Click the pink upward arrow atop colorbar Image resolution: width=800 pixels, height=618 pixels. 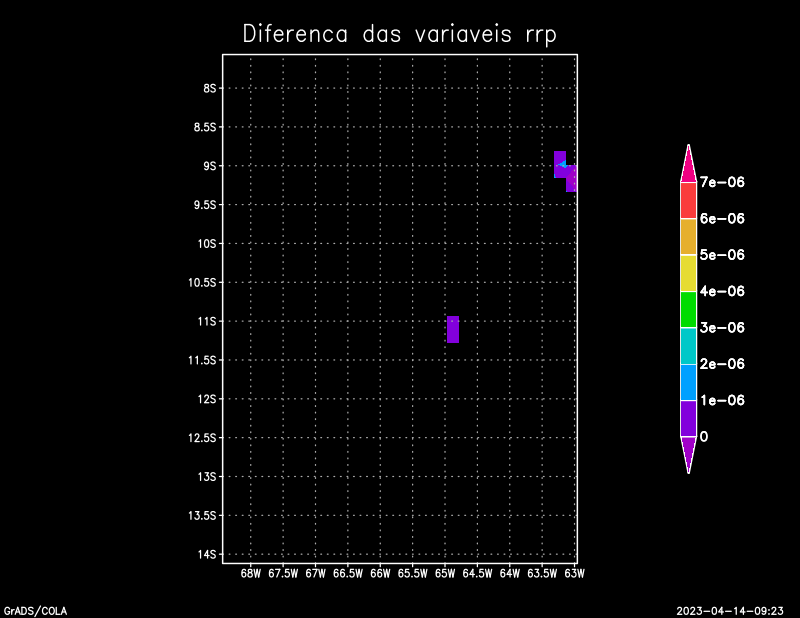(x=688, y=163)
